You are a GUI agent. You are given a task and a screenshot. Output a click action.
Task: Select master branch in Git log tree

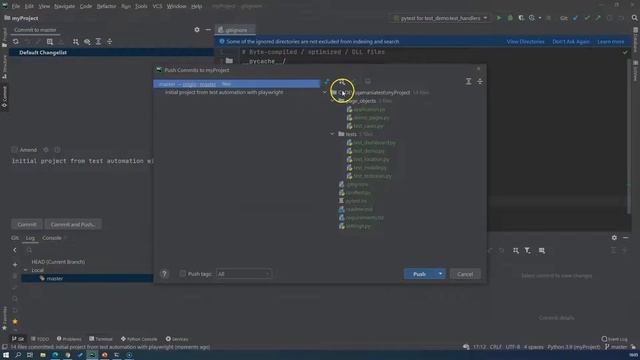coord(55,278)
